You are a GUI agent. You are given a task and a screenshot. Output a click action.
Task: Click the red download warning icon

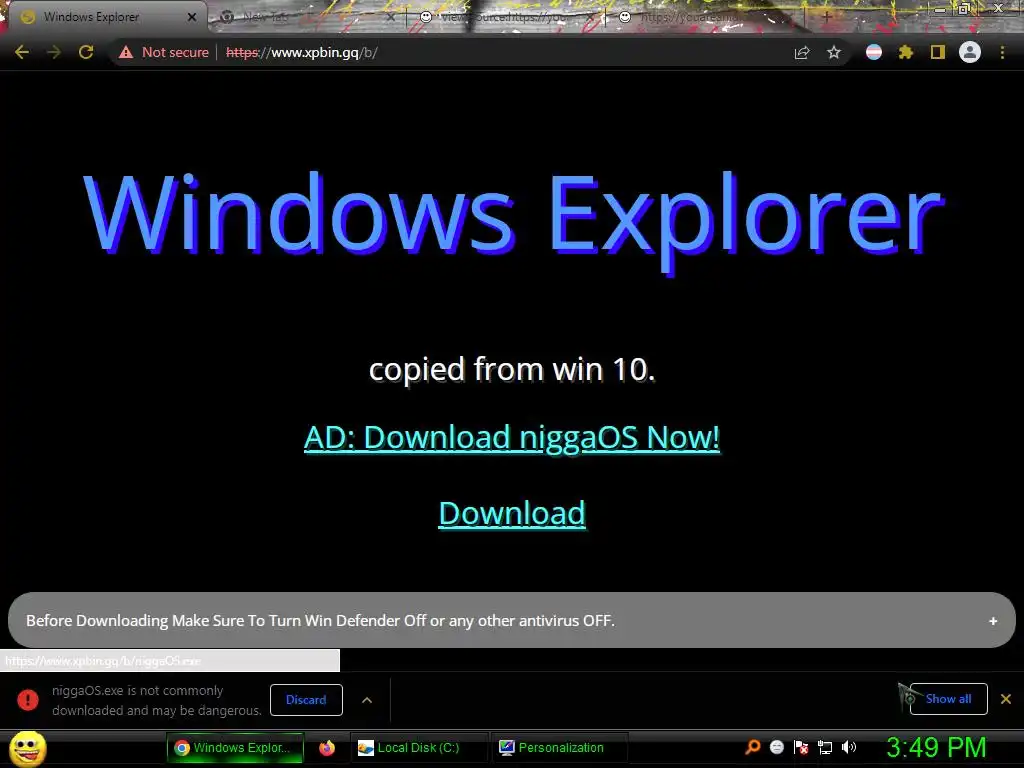pos(28,699)
